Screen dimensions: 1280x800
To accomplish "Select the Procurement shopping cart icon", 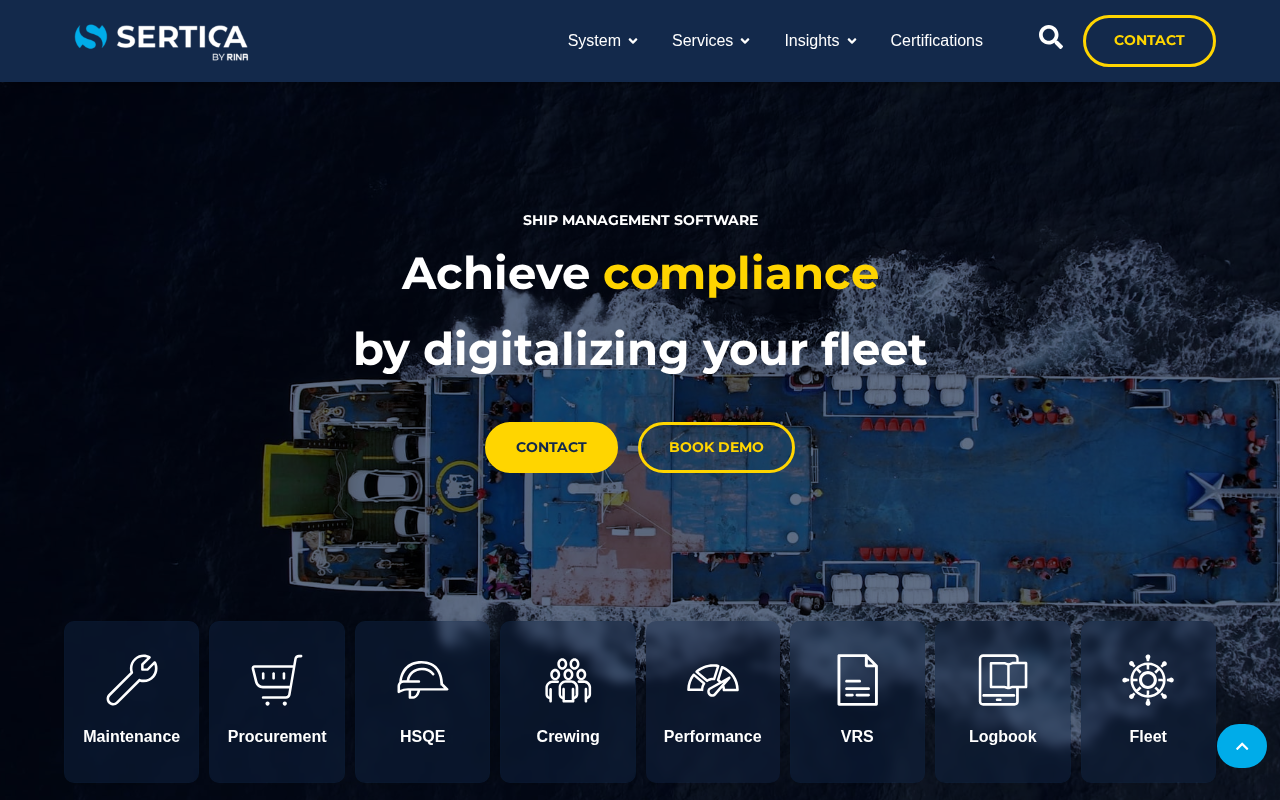I will tap(277, 680).
